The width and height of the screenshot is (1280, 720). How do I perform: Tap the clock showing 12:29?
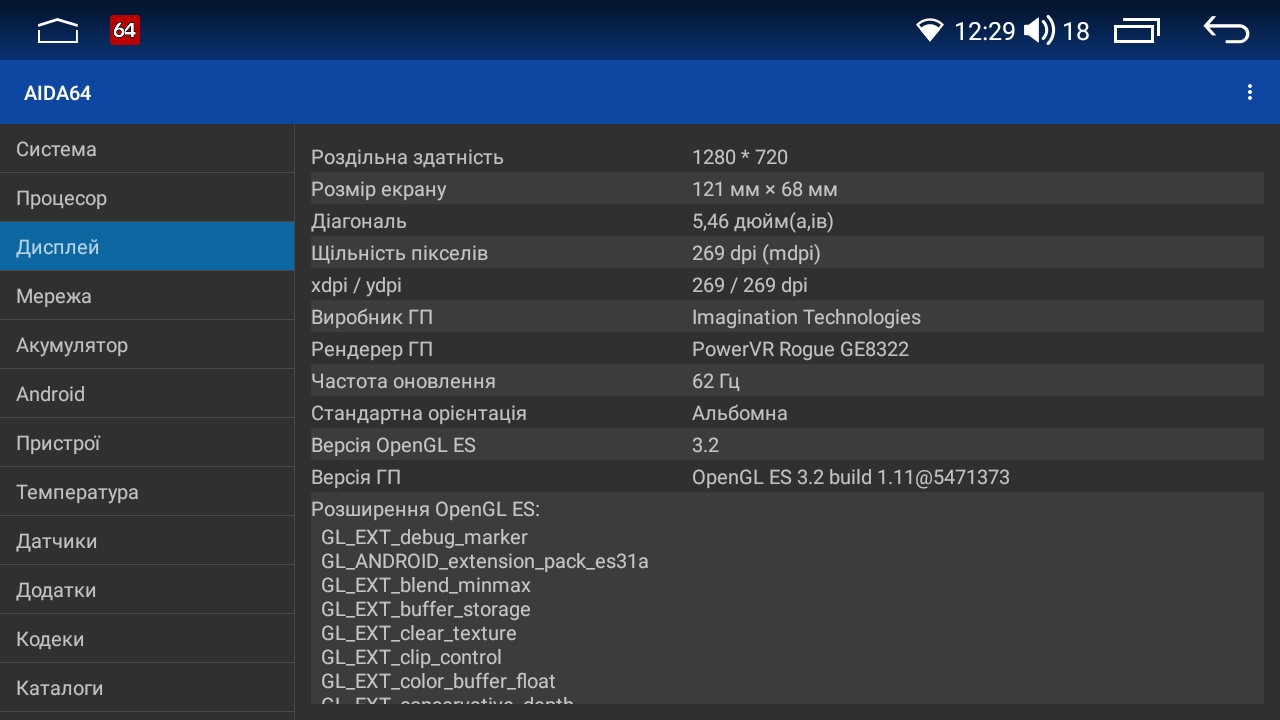tap(984, 31)
